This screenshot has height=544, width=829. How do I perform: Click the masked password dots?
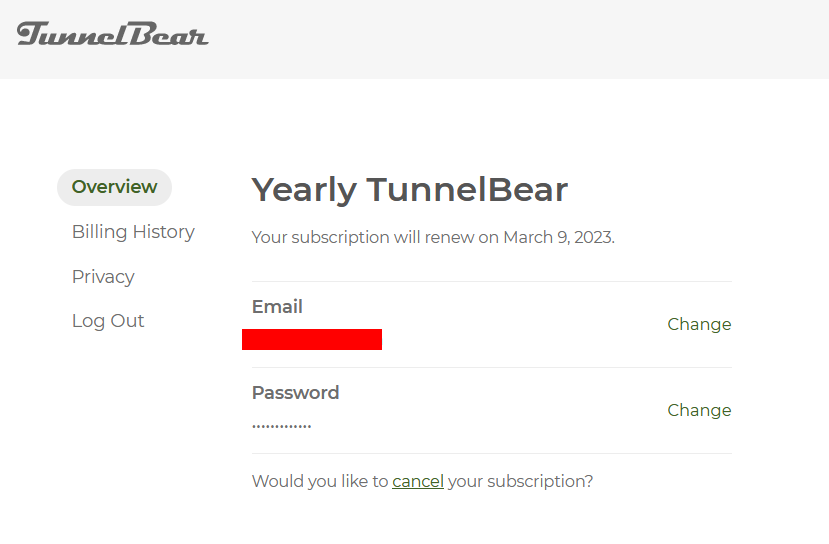pyautogui.click(x=281, y=426)
